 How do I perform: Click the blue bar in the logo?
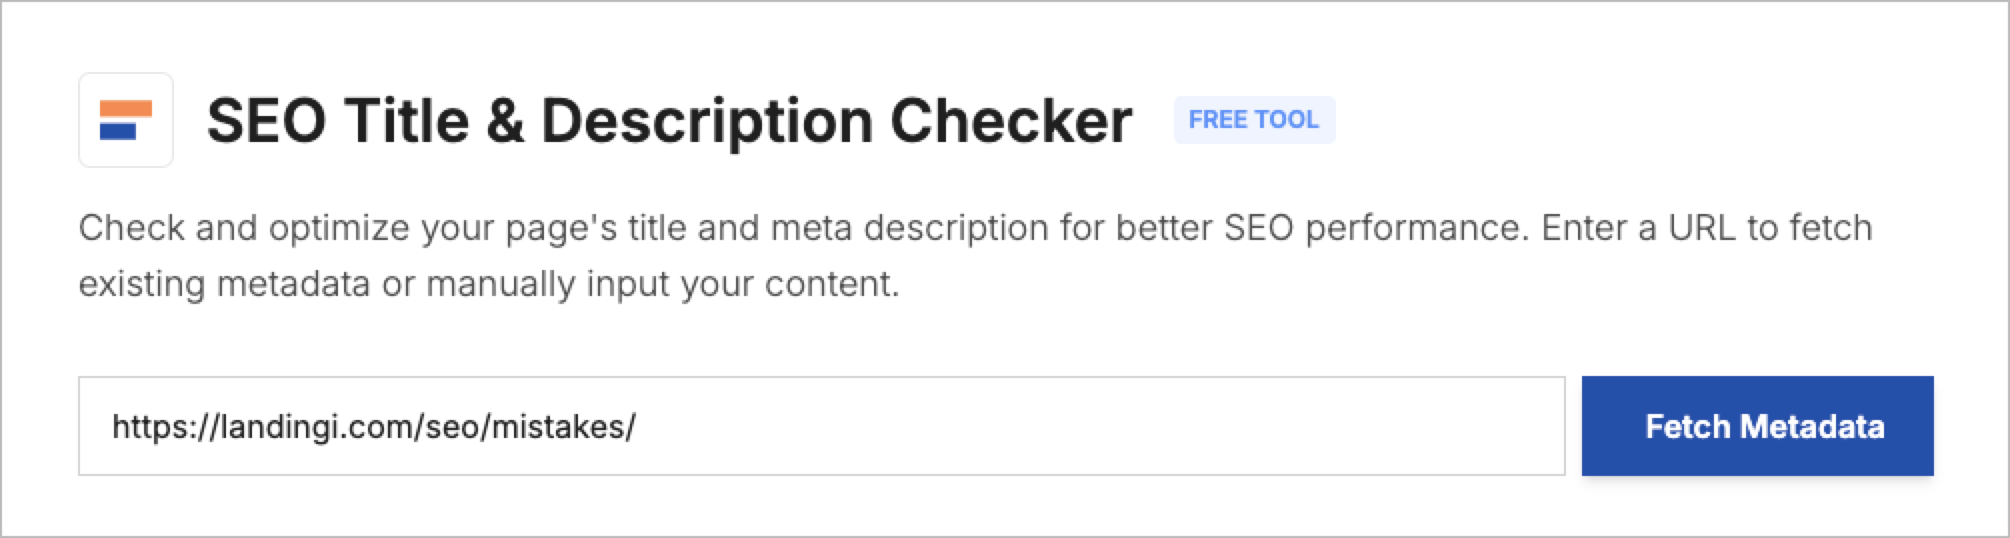(x=118, y=131)
